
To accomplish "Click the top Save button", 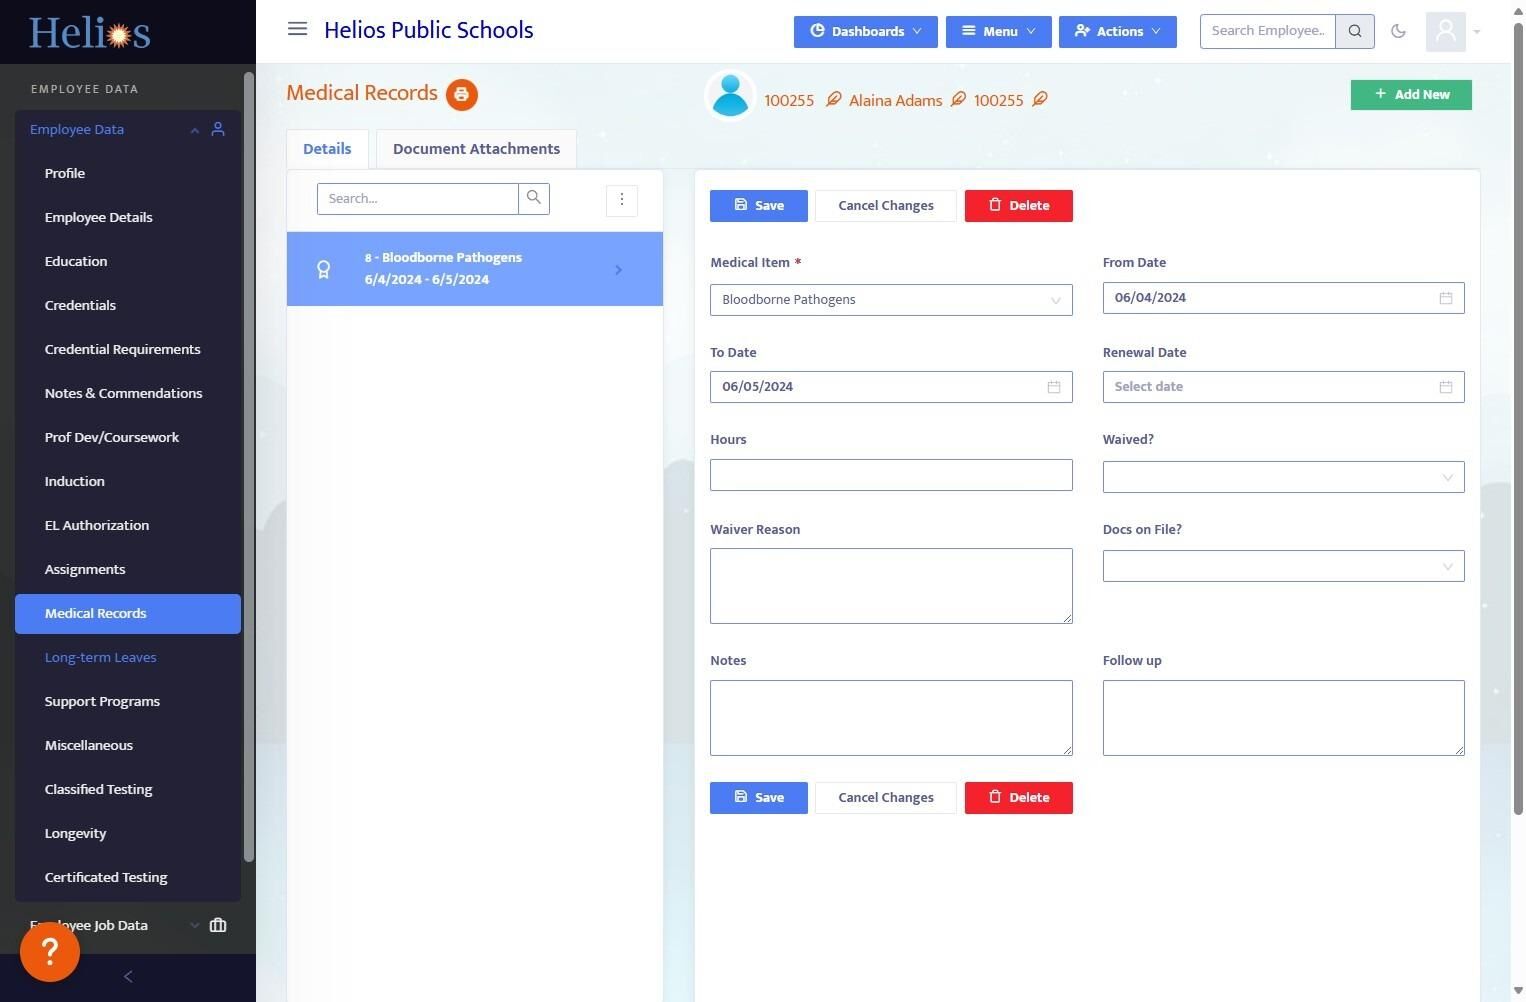I will 759,206.
